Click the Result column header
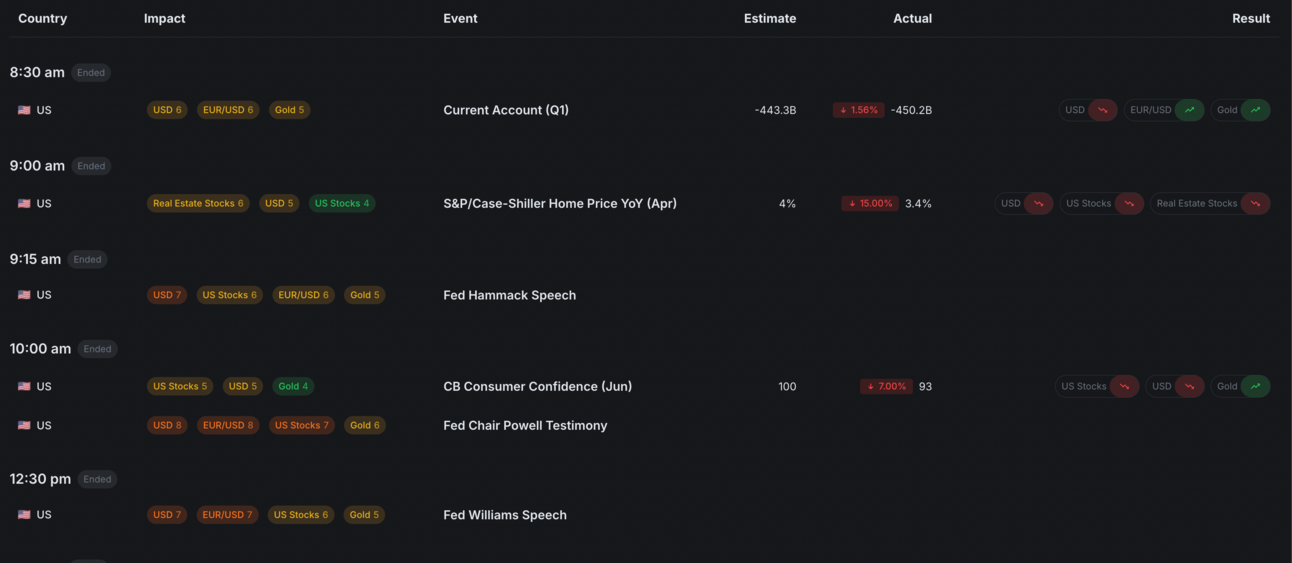Image resolution: width=1292 pixels, height=563 pixels. (1250, 18)
